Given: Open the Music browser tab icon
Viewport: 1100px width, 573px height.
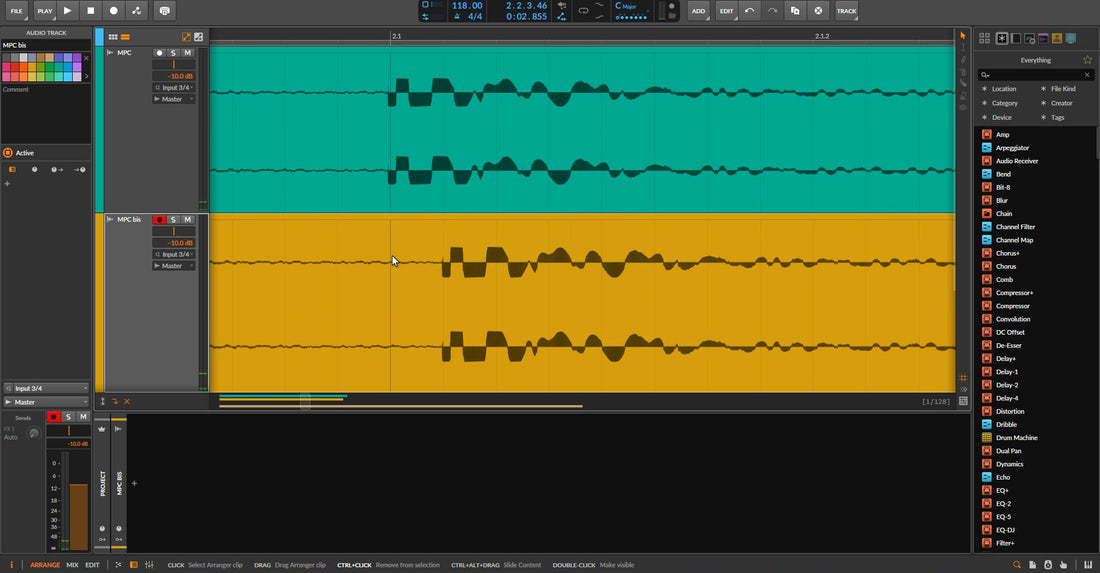Looking at the screenshot, I should [x=1043, y=38].
